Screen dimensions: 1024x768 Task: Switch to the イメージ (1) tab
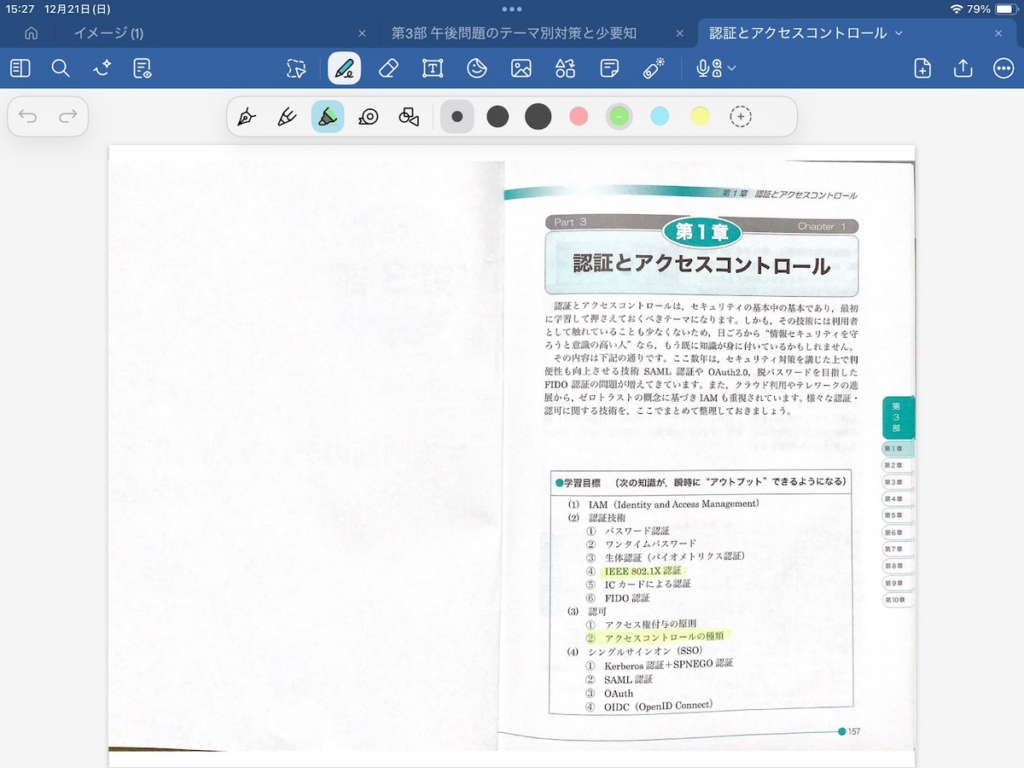coord(108,33)
